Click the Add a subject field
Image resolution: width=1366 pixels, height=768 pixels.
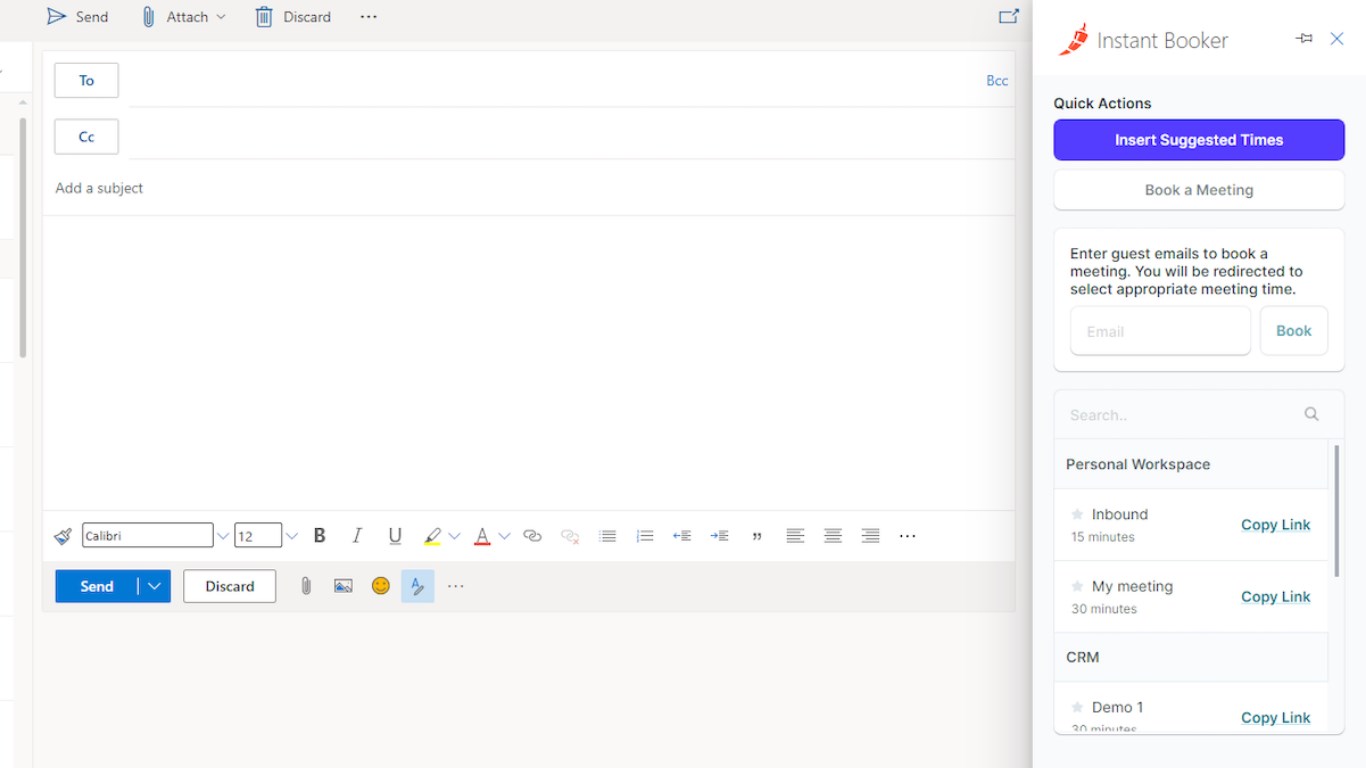tap(528, 188)
